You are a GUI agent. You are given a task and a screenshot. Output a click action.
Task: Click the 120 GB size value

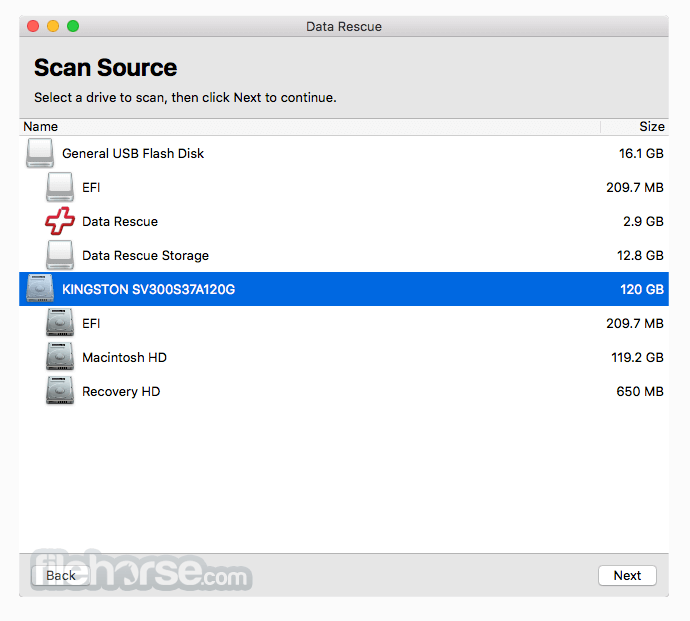[x=642, y=289]
